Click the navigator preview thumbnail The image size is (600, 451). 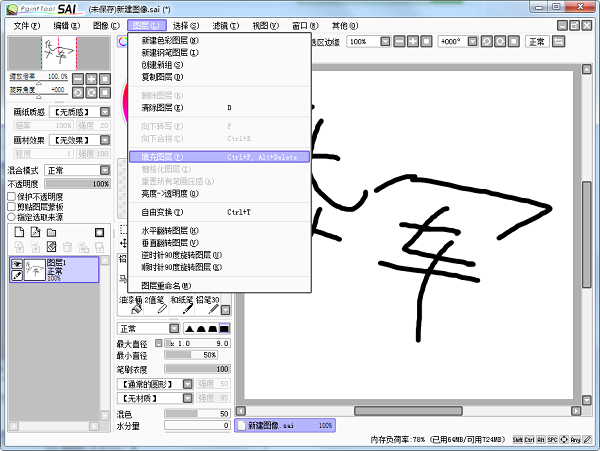tap(59, 53)
